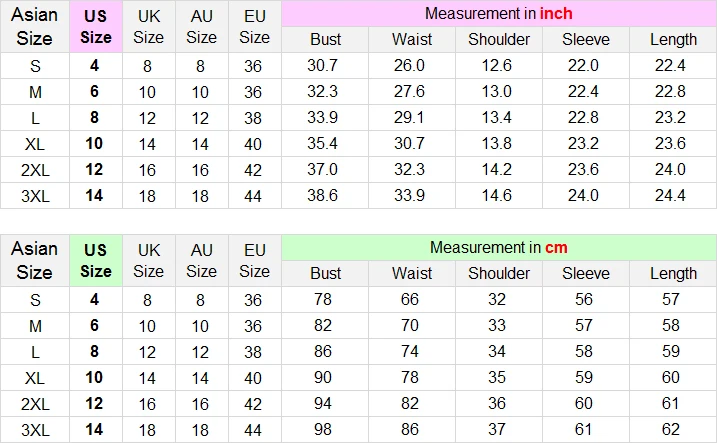The height and width of the screenshot is (443, 717).
Task: Click the Sleeve header in the cm table
Action: coord(586,274)
